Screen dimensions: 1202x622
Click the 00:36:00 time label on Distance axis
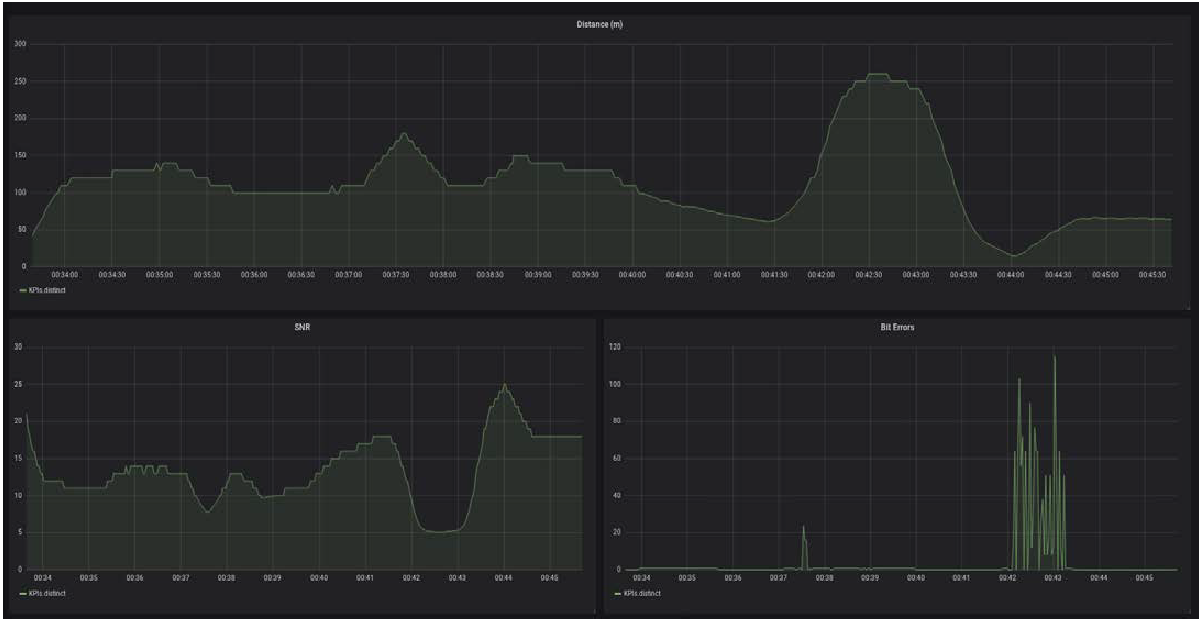coord(254,273)
